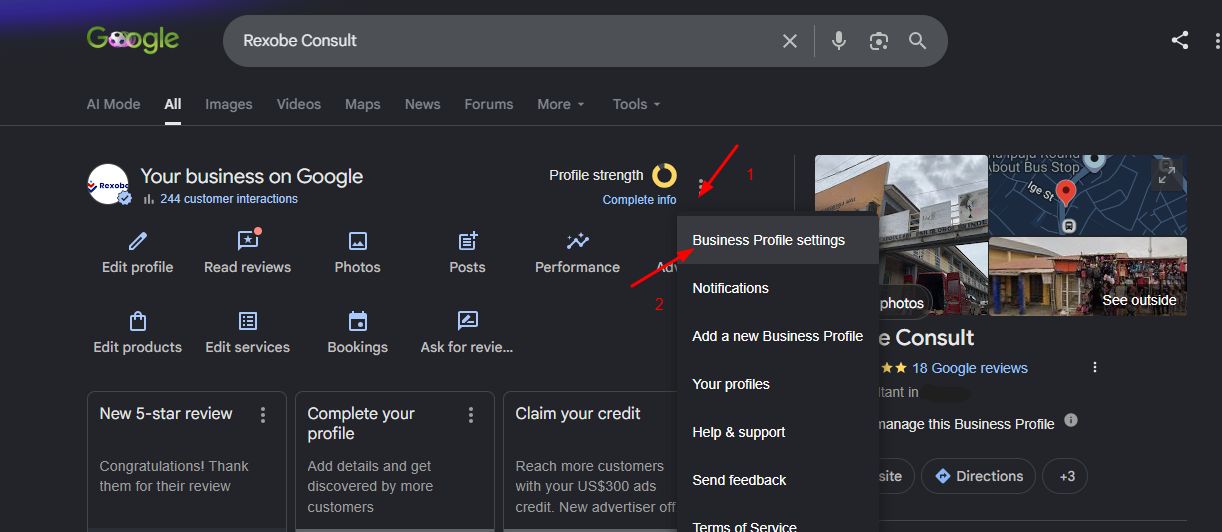1222x532 pixels.
Task: Click three-dot menu next to Google reviews
Action: coord(1095,367)
